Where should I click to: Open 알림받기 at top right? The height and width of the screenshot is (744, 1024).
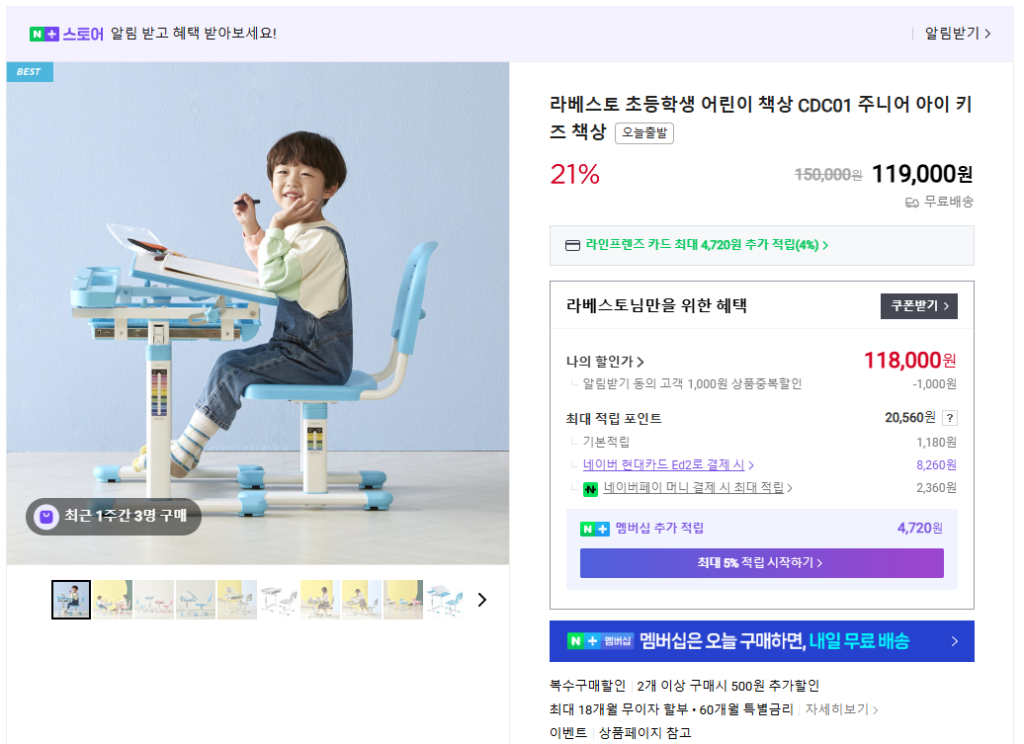coord(957,34)
